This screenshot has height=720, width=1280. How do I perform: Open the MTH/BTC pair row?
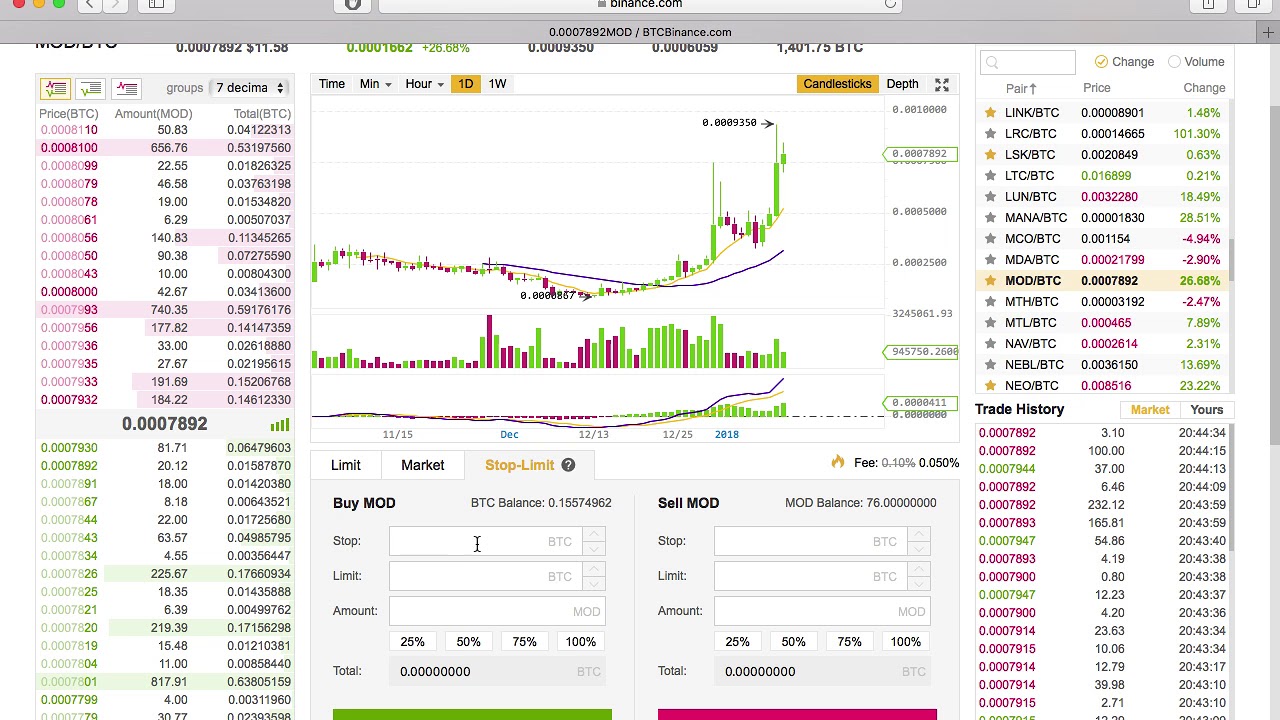coord(1103,302)
